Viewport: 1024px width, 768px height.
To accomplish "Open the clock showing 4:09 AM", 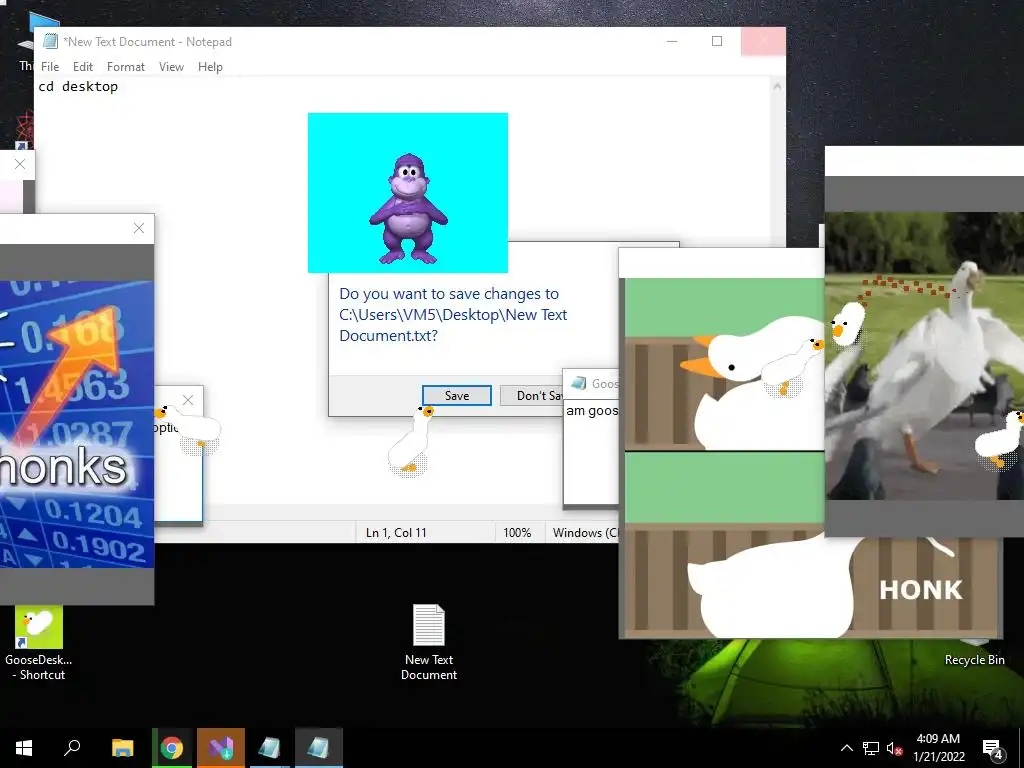I will [x=938, y=748].
